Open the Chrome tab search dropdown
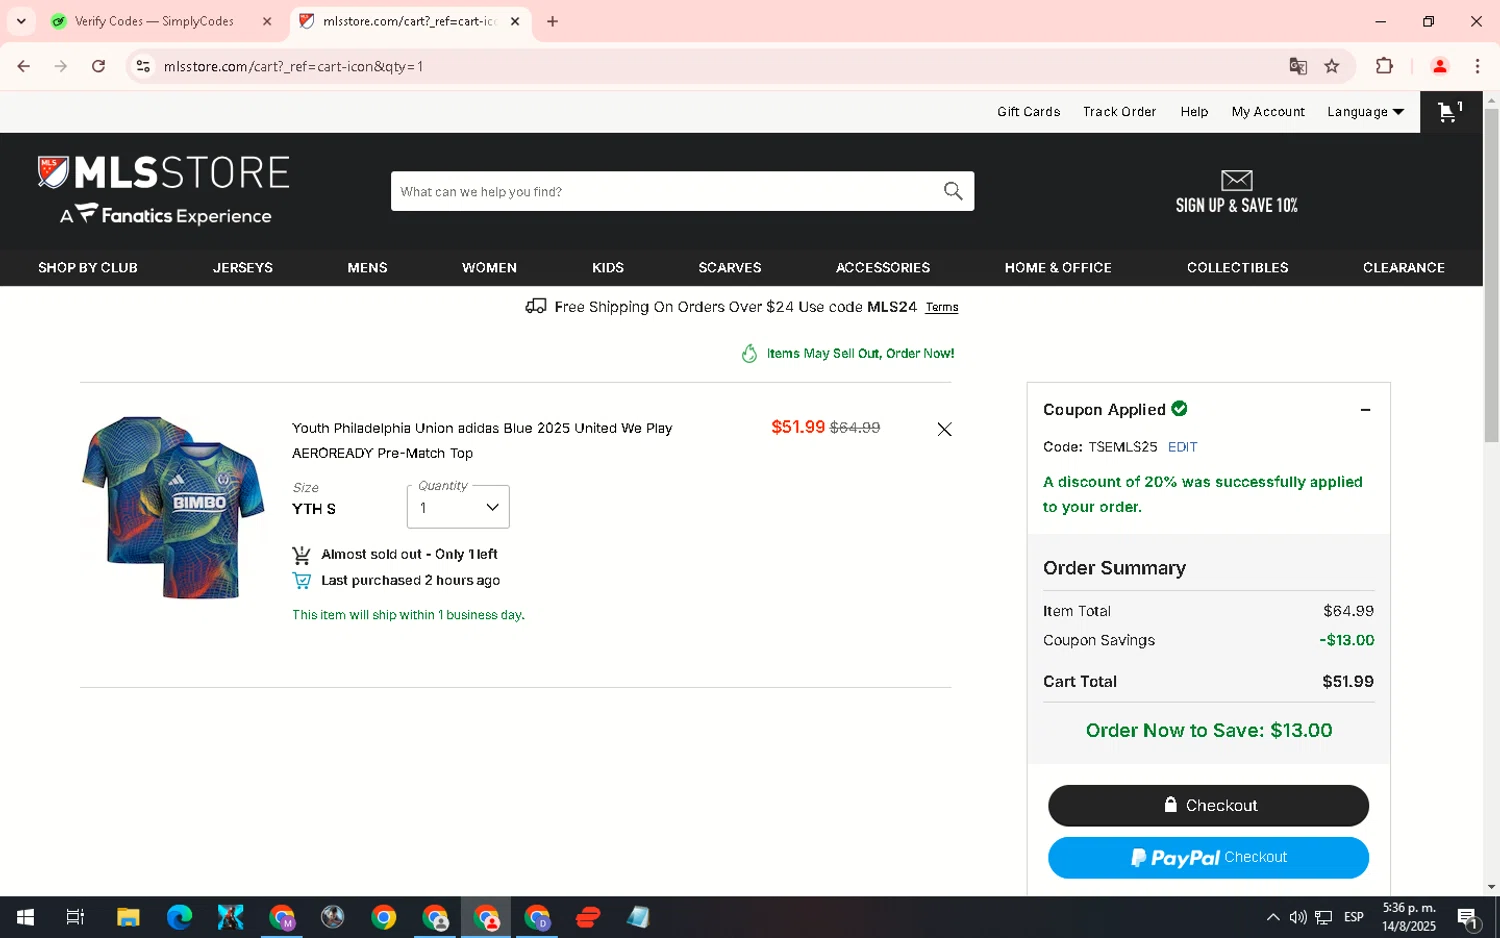Screen dimensions: 1500x938 21,21
